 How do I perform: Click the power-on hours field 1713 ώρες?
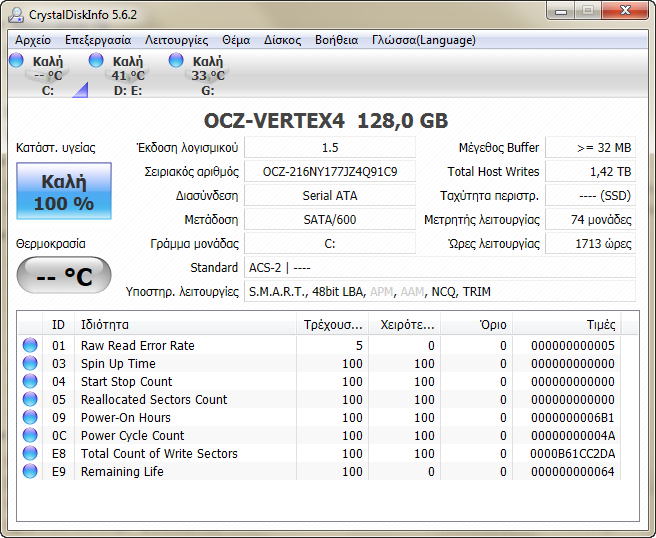click(x=590, y=244)
